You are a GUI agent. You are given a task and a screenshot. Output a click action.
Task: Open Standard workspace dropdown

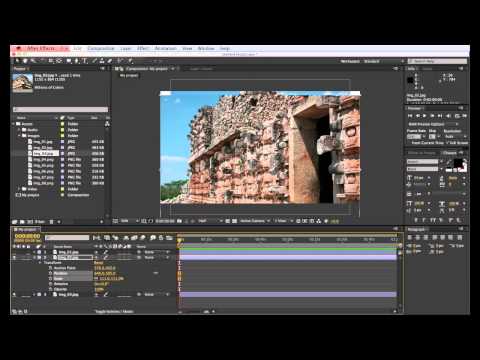click(383, 61)
